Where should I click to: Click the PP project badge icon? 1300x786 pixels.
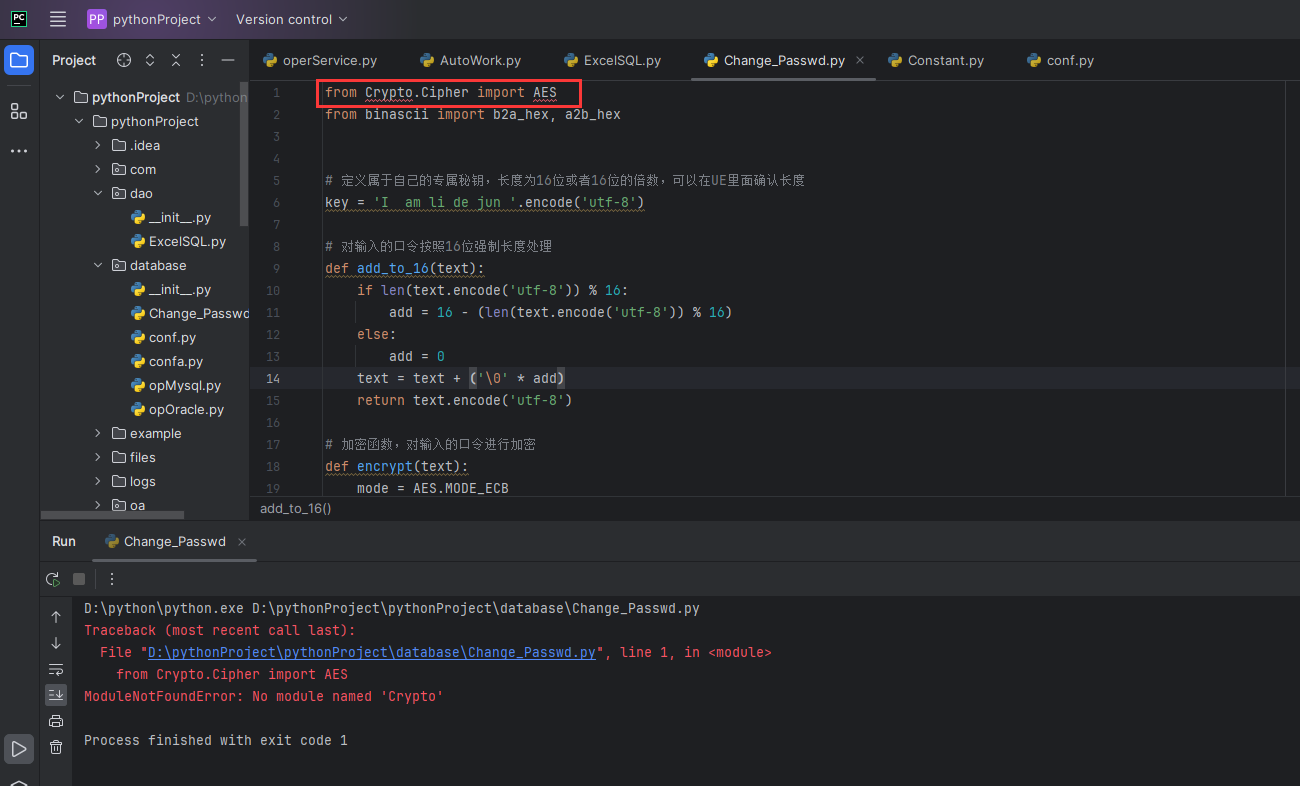(97, 19)
